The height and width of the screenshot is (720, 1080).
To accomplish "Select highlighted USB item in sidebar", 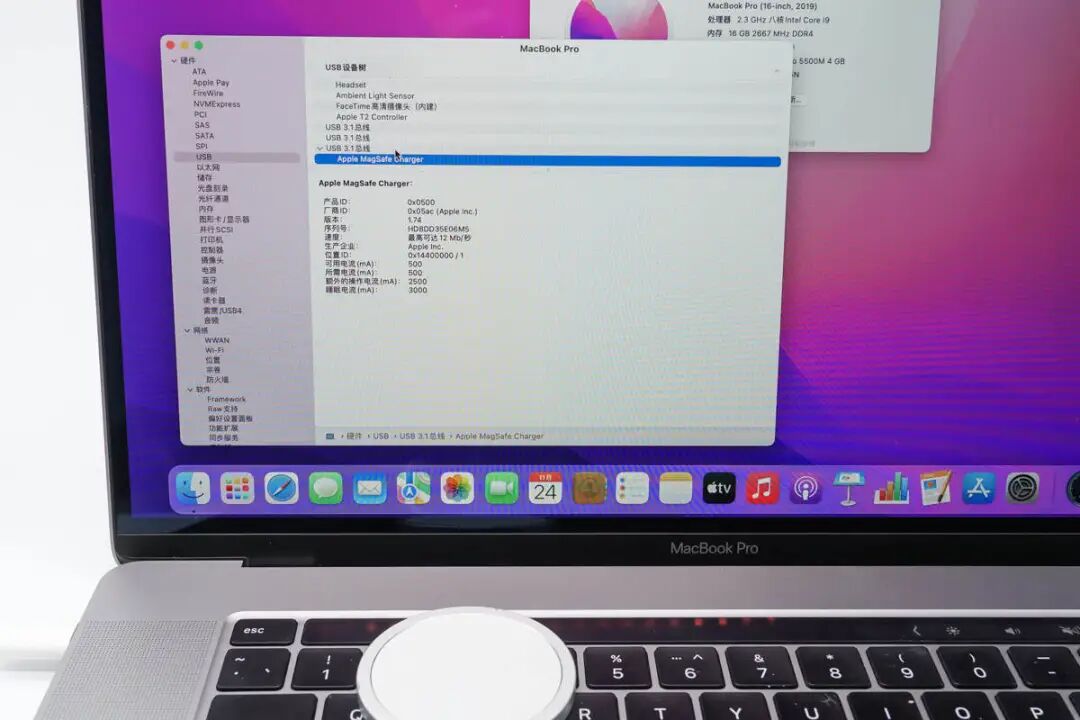I will (237, 157).
